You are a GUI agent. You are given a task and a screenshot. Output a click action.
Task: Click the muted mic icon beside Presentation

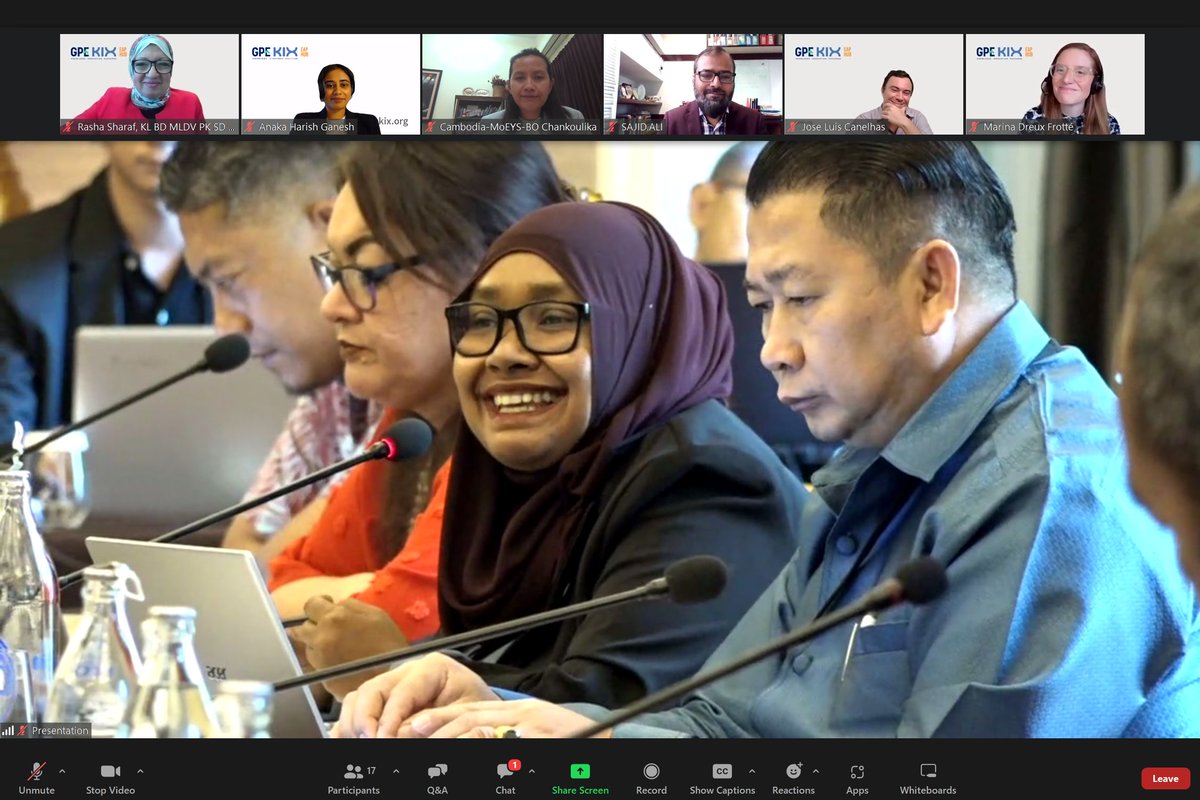point(23,731)
